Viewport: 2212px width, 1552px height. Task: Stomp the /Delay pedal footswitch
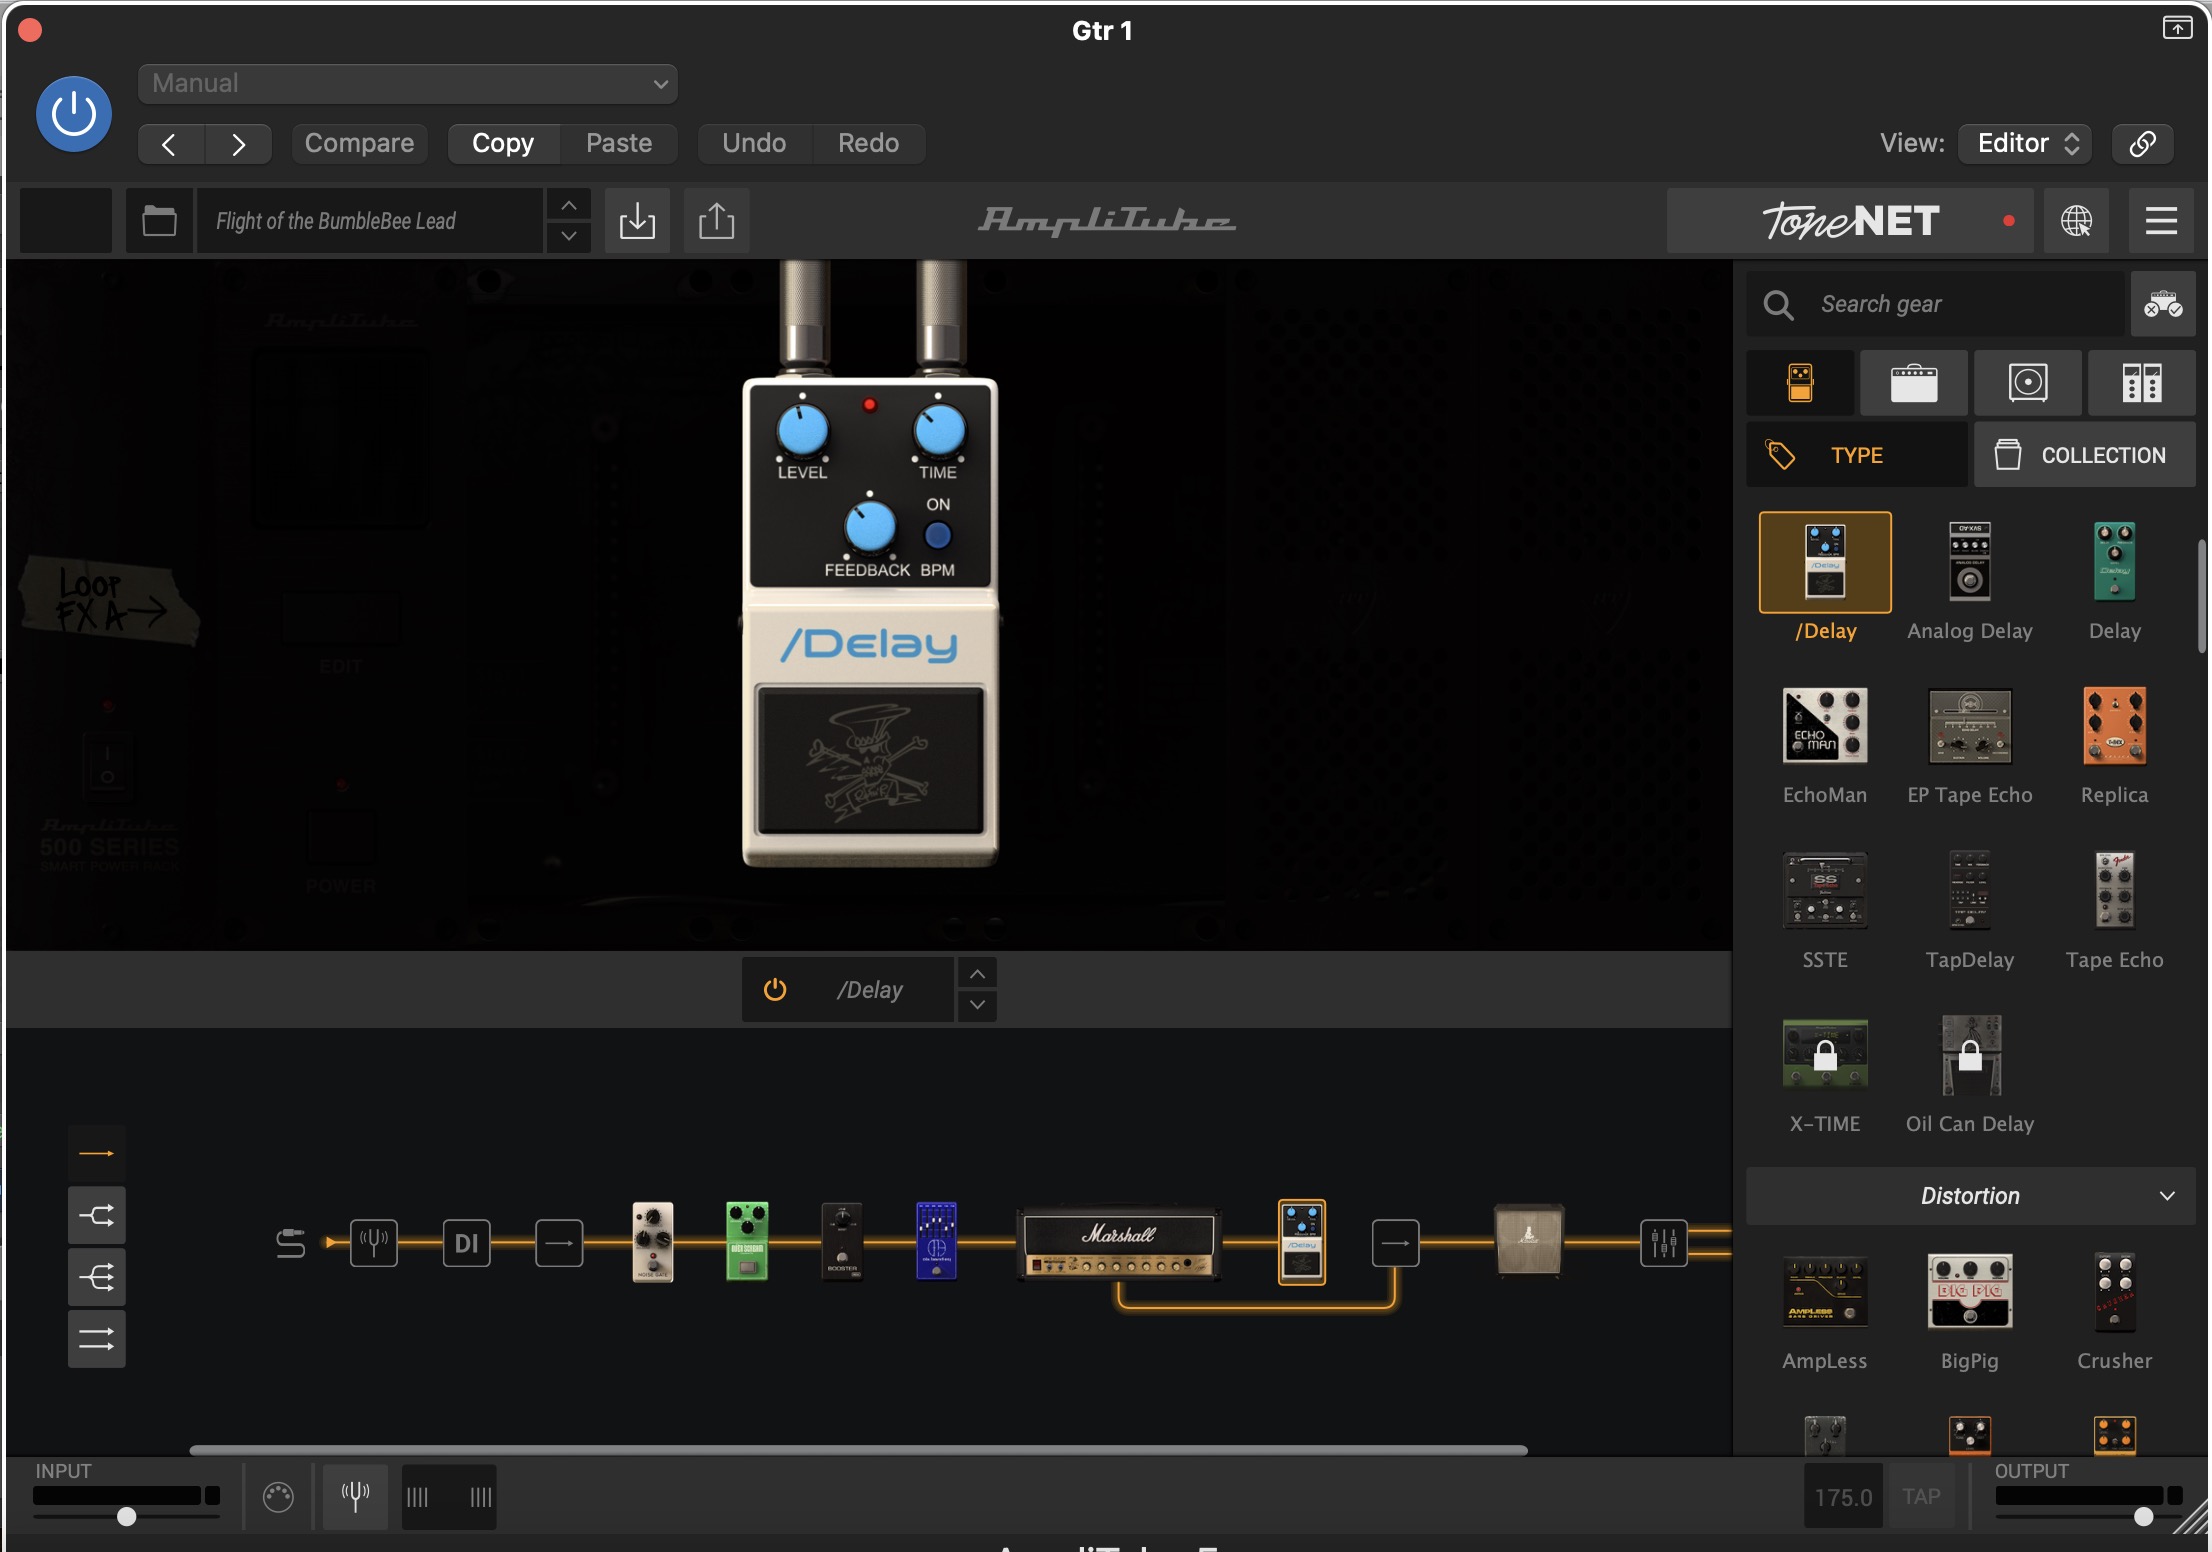870,760
